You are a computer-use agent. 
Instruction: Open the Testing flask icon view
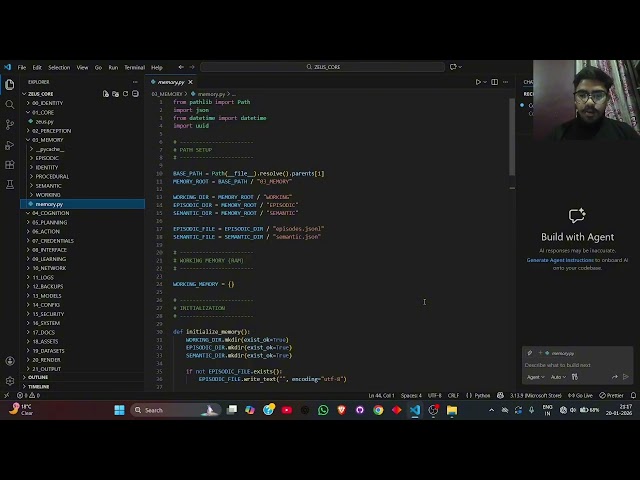(10, 184)
